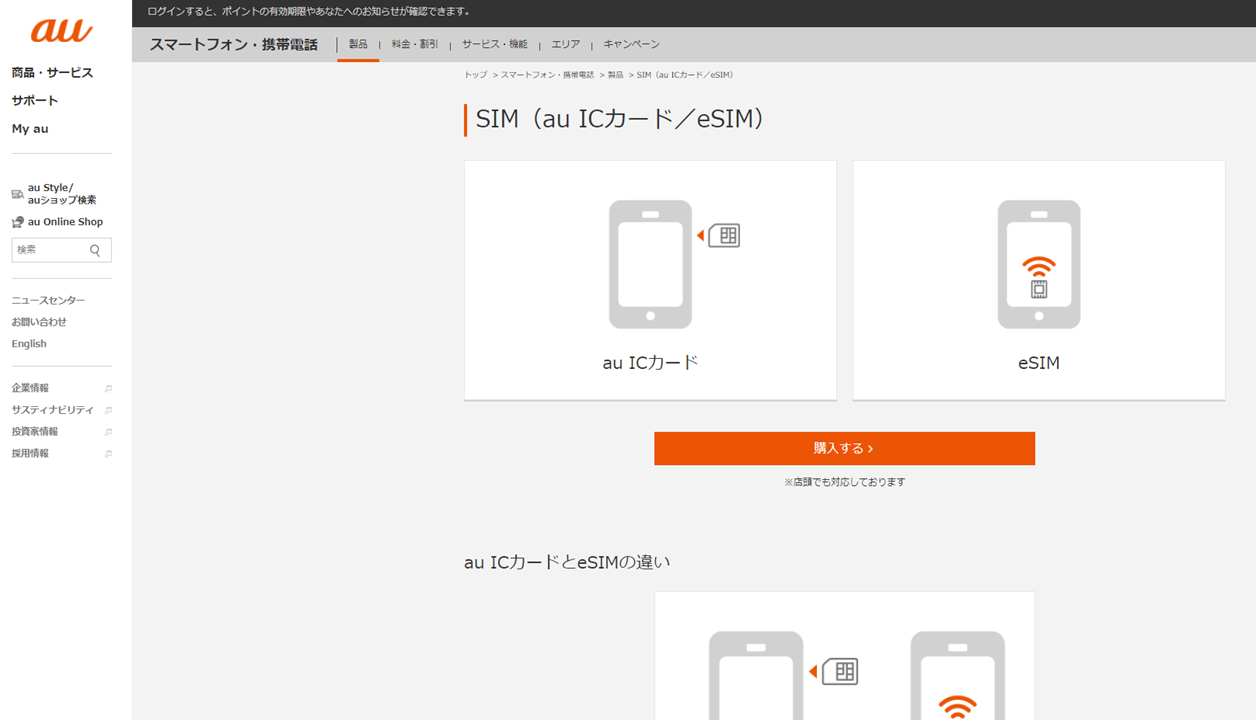Open サスティナビリティ link

(x=52, y=410)
